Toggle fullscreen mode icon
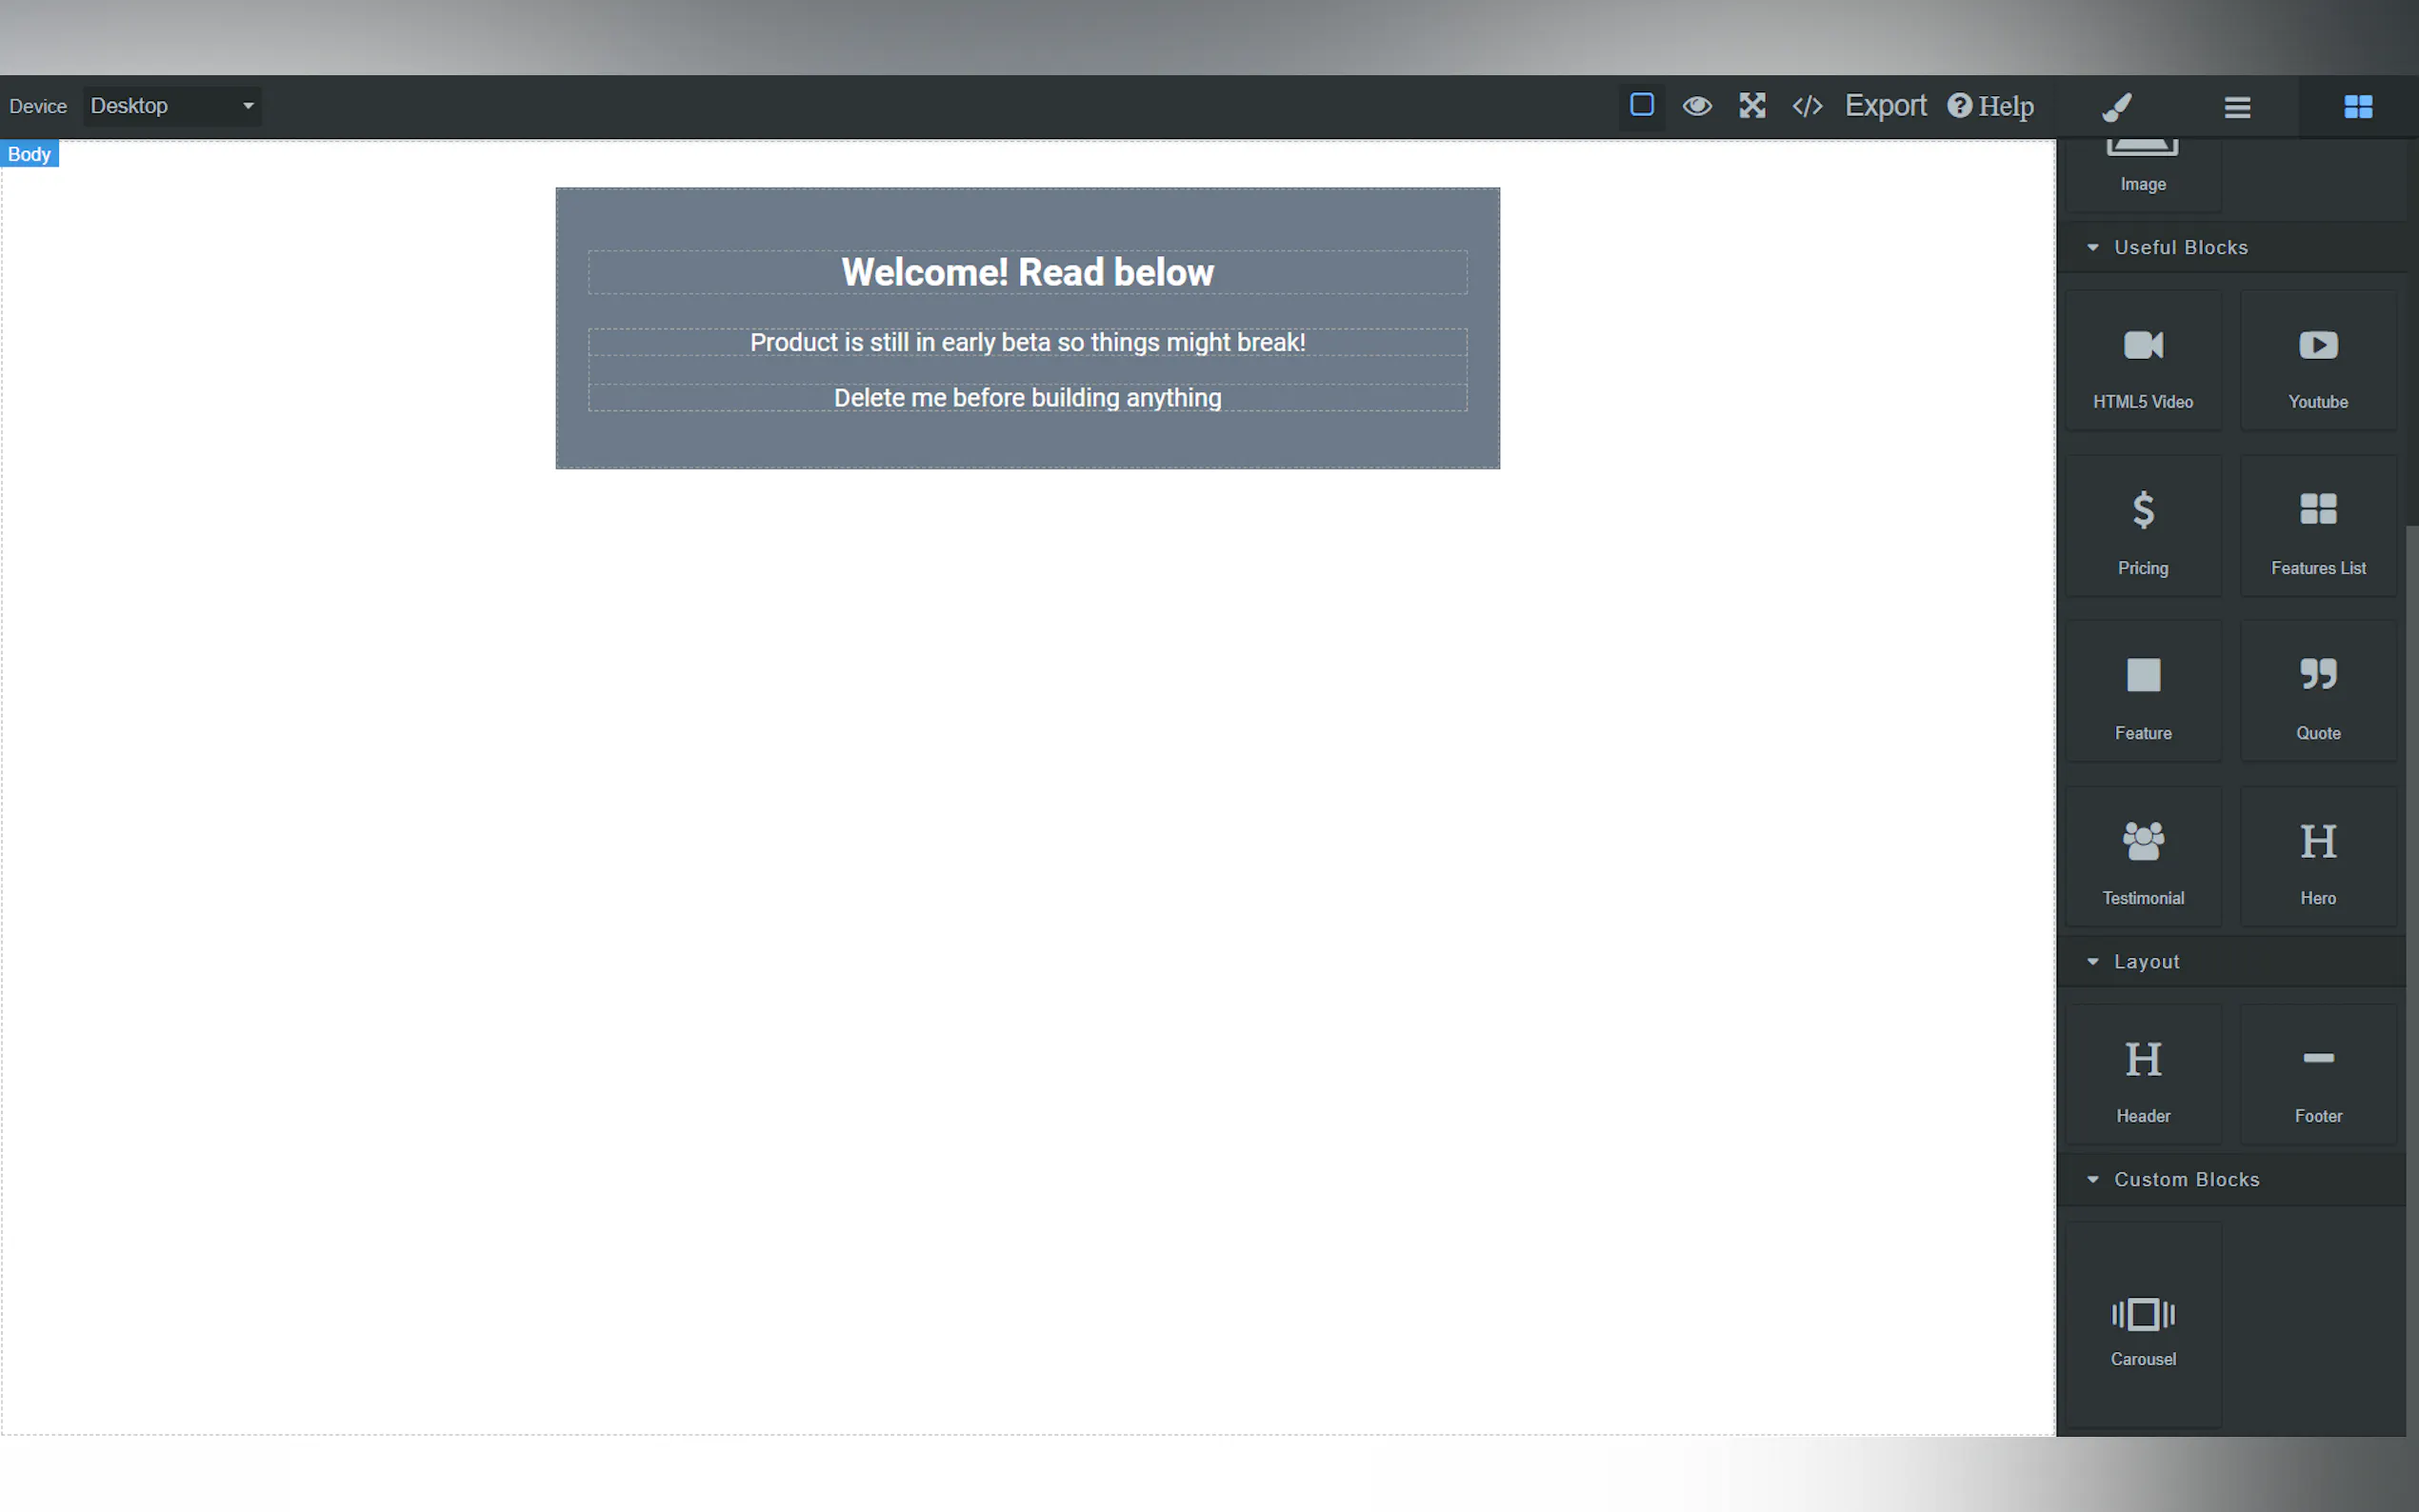This screenshot has height=1512, width=2419. (x=1752, y=105)
